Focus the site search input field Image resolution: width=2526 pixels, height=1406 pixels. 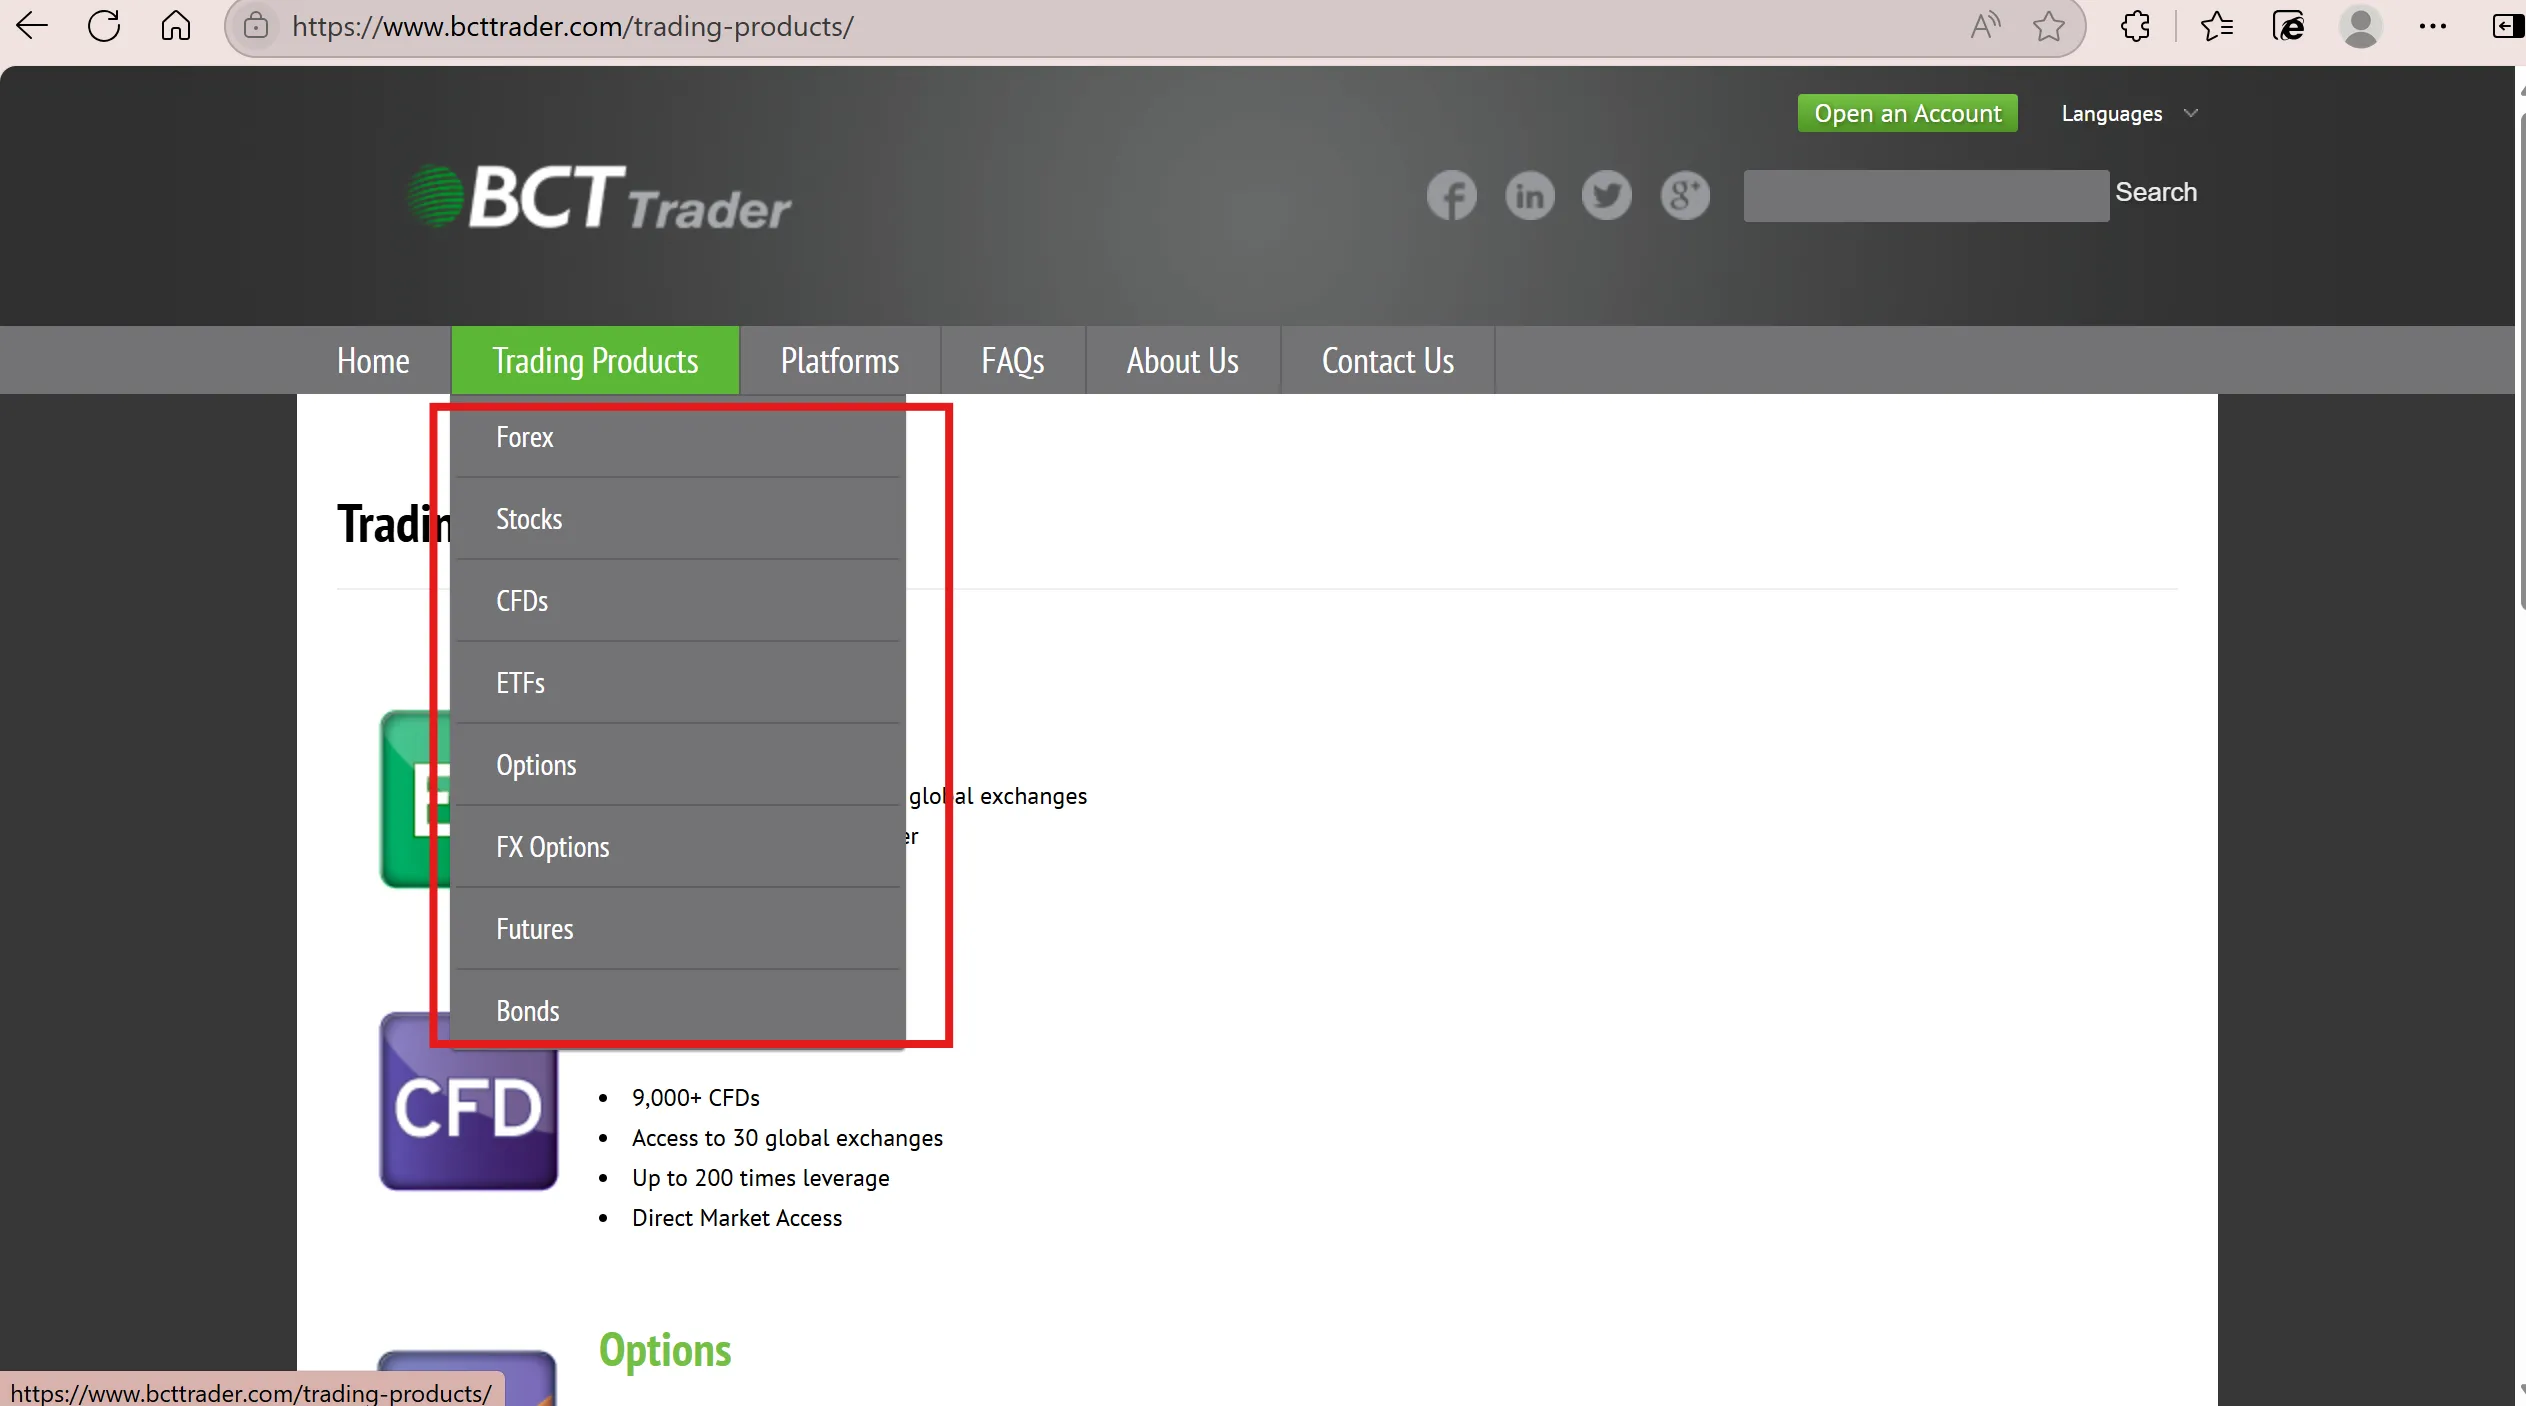click(1926, 195)
